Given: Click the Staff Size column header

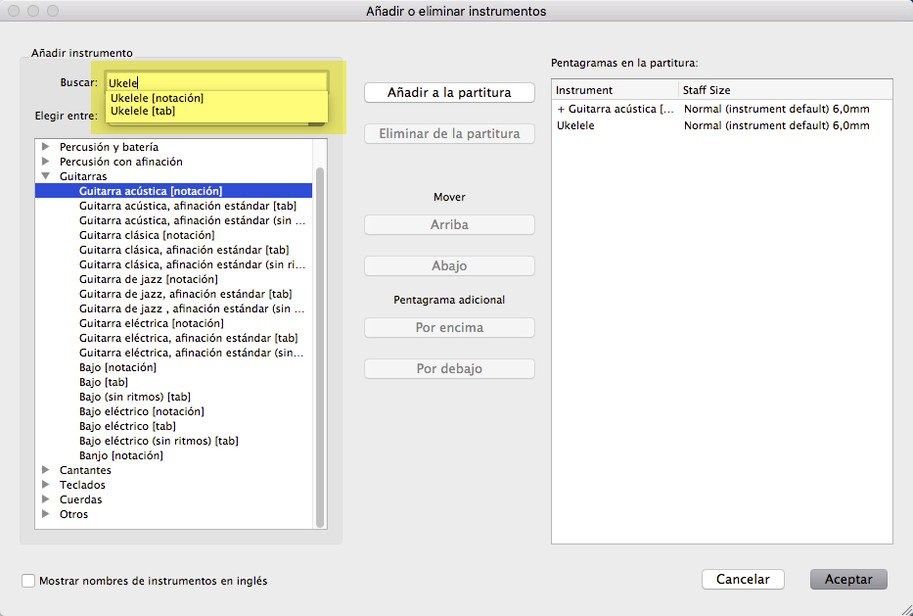Looking at the screenshot, I should click(x=707, y=90).
